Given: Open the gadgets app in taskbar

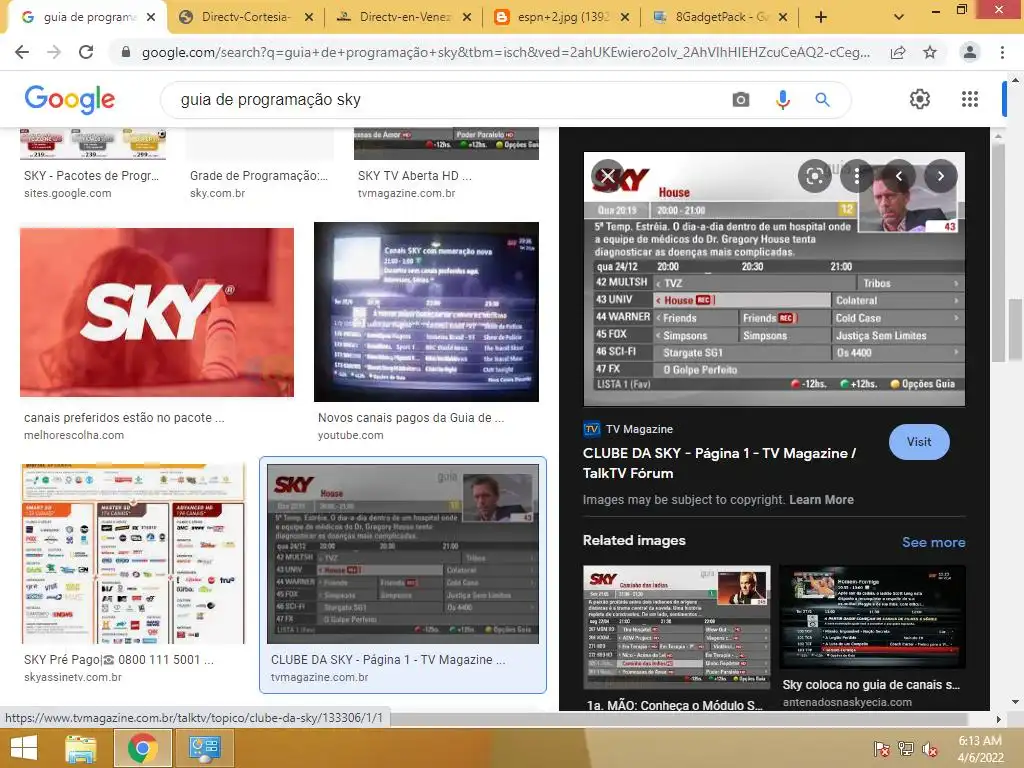Looking at the screenshot, I should pos(204,748).
